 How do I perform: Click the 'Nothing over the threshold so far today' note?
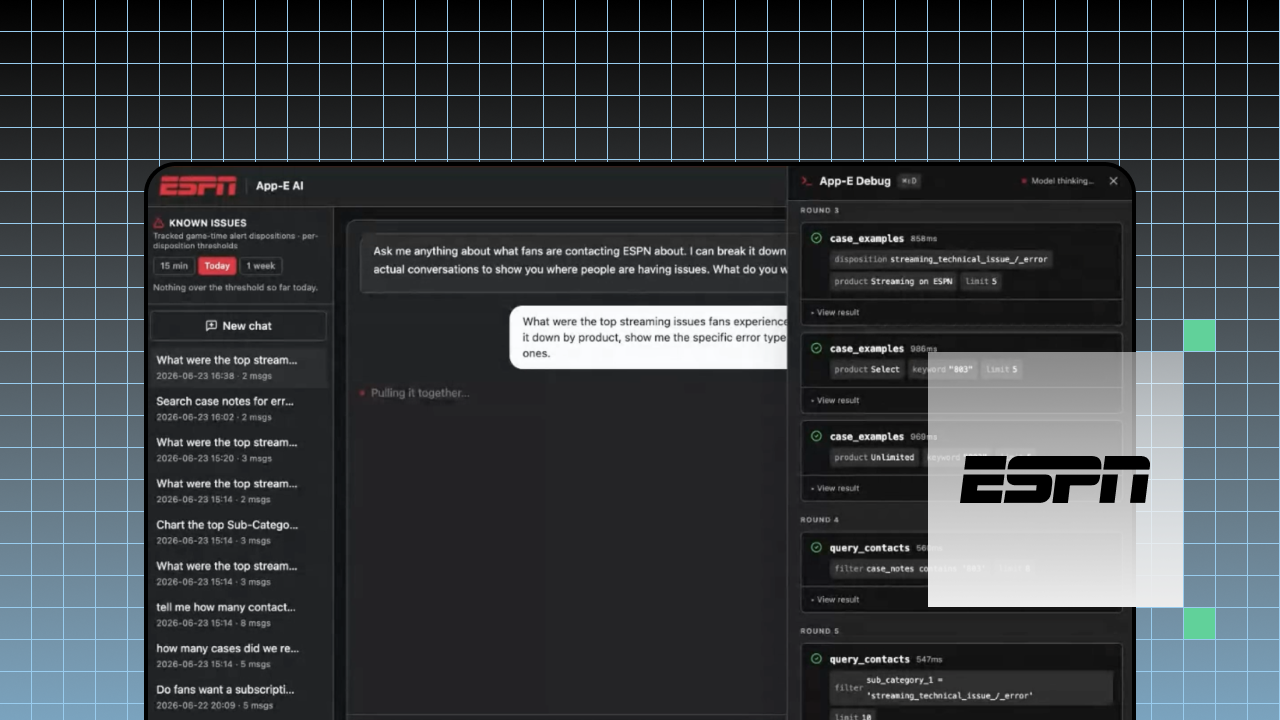235,287
